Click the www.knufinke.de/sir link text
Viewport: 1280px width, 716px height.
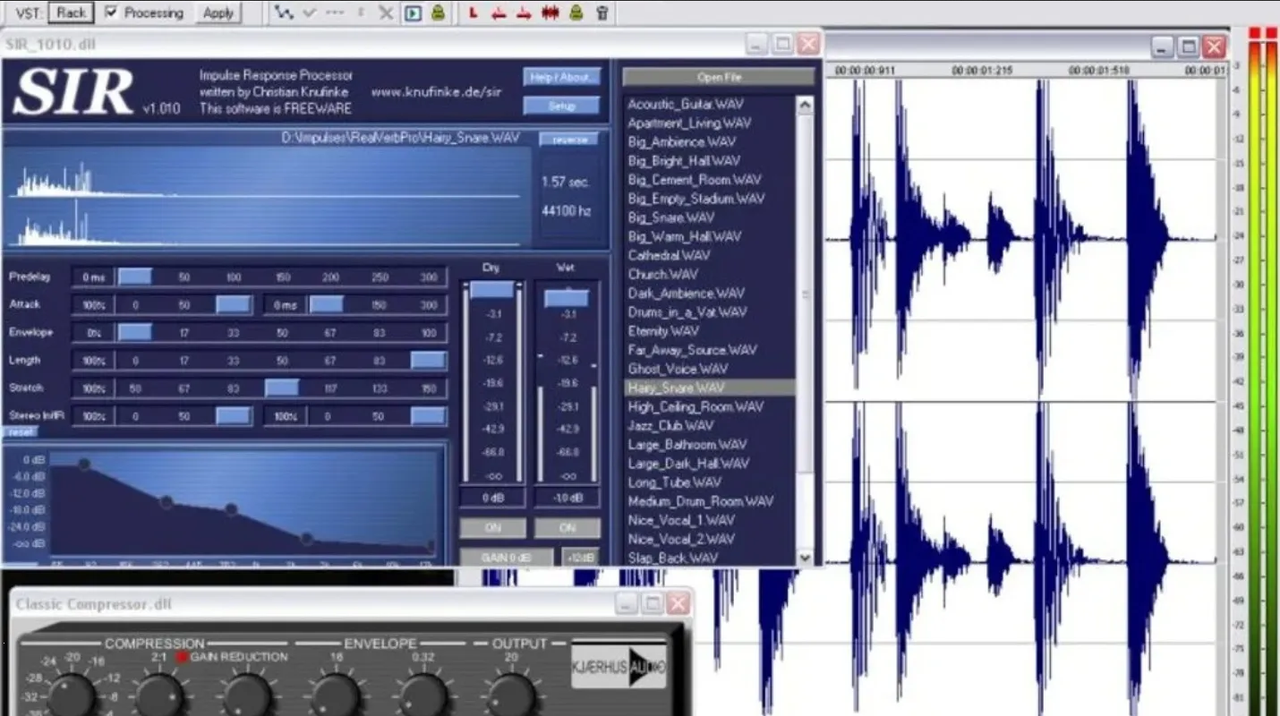point(435,92)
